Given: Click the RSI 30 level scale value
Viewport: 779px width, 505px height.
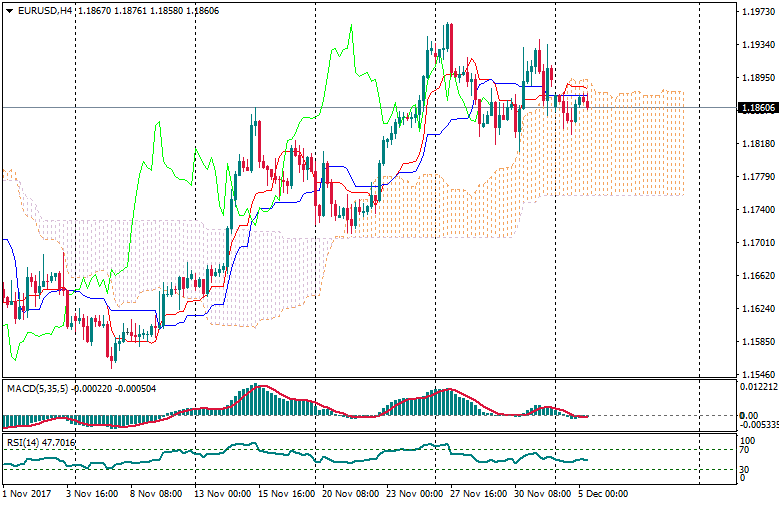Looking at the screenshot, I should pyautogui.click(x=746, y=468).
